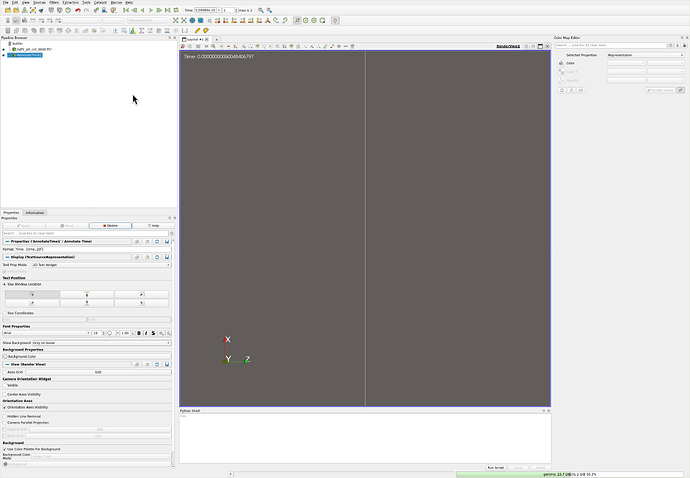Click the font color circle button
This screenshot has height=478, width=690.
[x=110, y=333]
